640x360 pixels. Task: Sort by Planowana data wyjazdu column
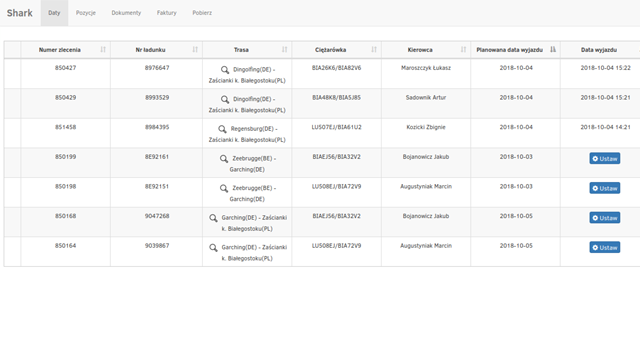pyautogui.click(x=516, y=50)
